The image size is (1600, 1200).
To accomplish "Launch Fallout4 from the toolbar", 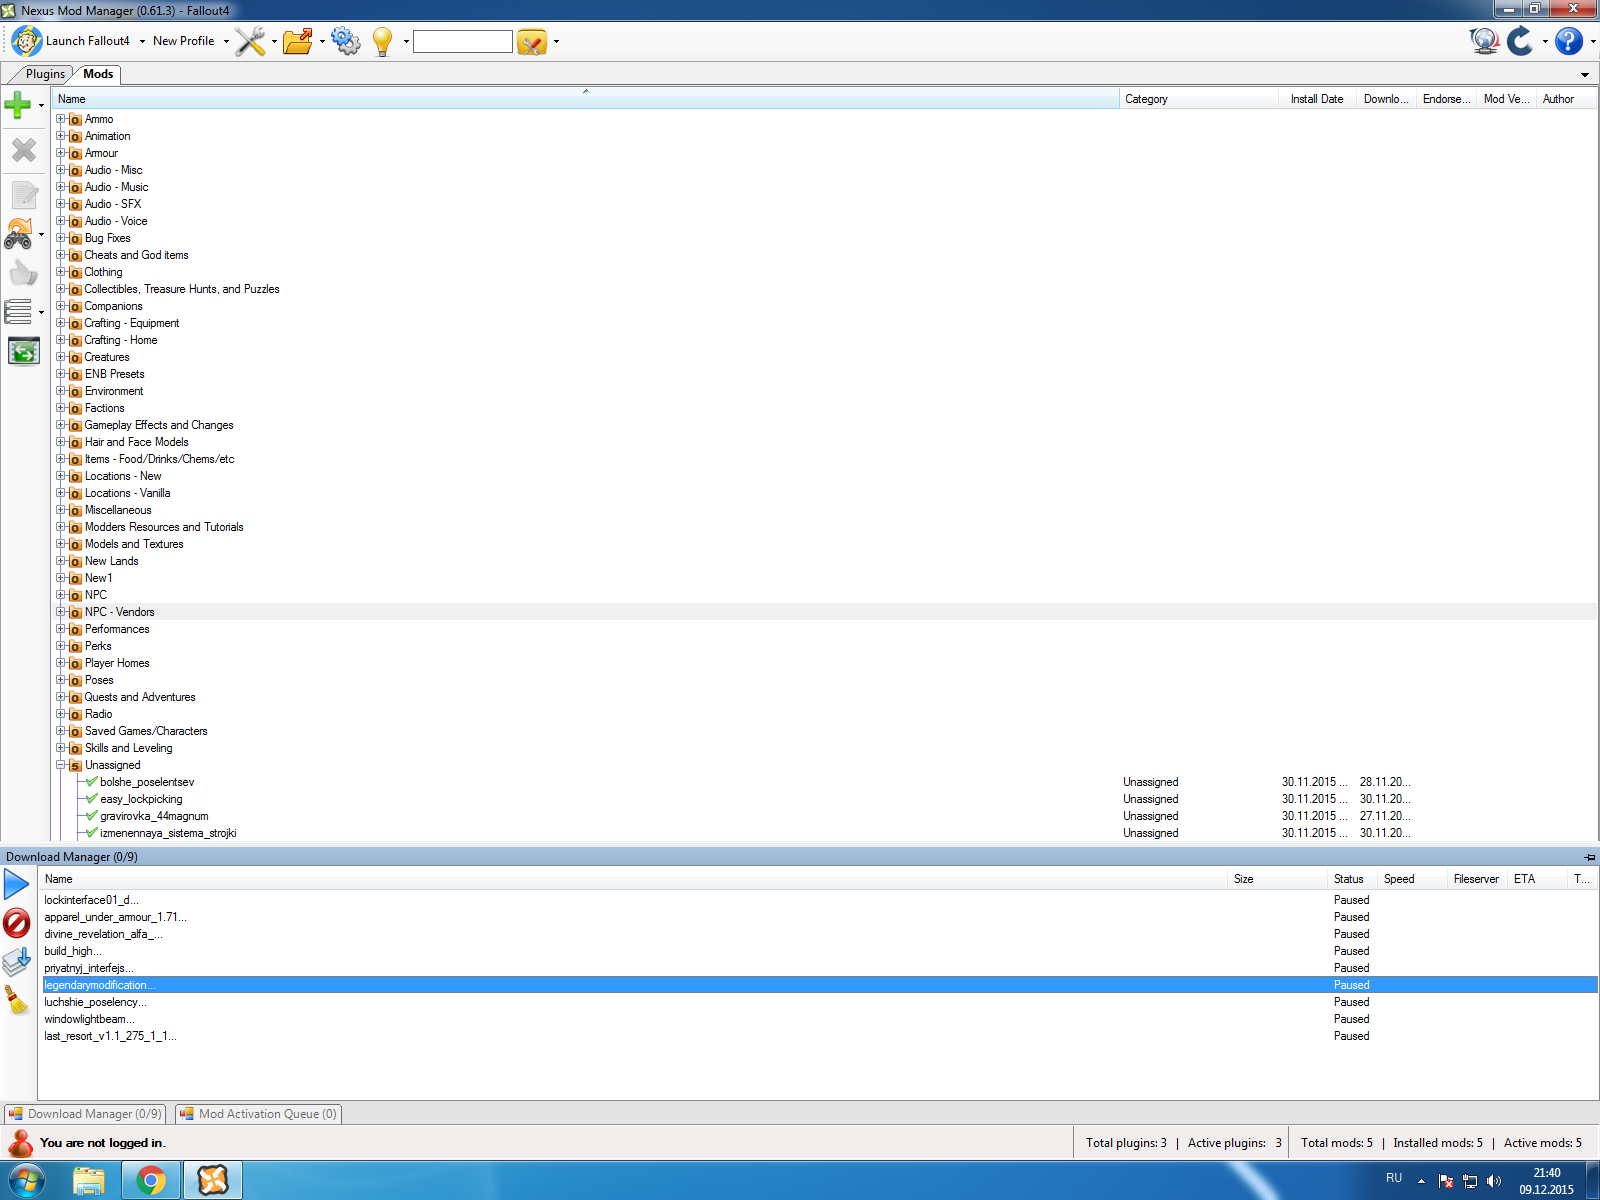I will [71, 41].
